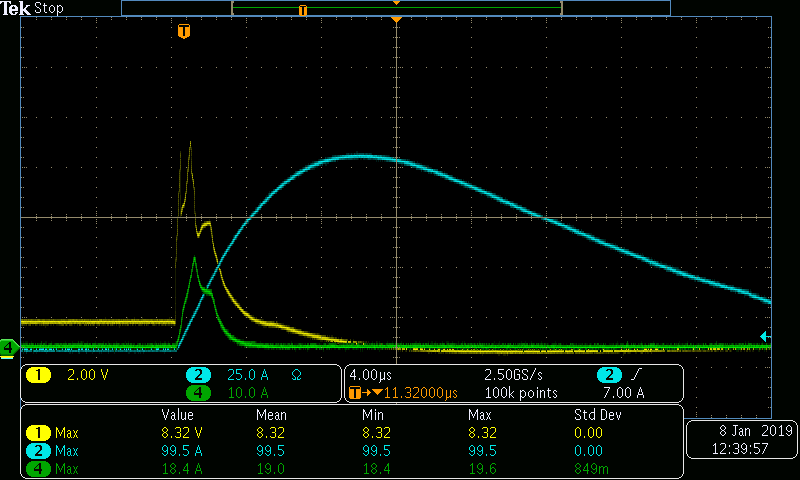This screenshot has width=800, height=480.
Task: Click the cyan channel 2 badge beside 25.0 A
Action: tap(198, 375)
